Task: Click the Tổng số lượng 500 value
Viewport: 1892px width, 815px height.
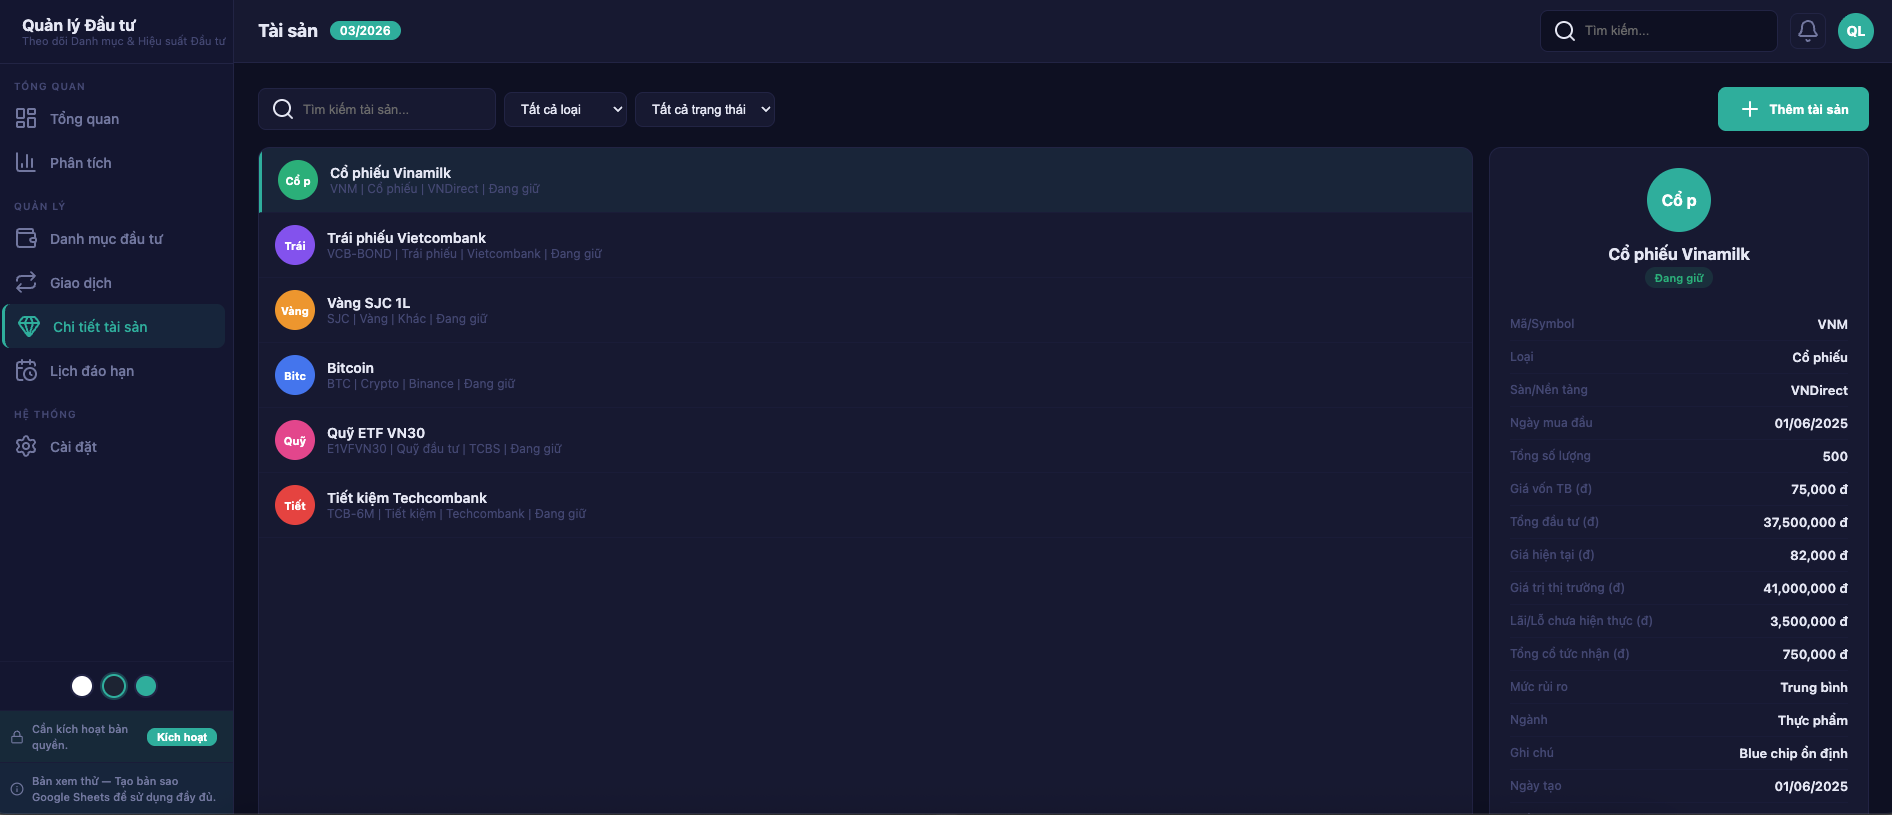Action: coord(1835,456)
